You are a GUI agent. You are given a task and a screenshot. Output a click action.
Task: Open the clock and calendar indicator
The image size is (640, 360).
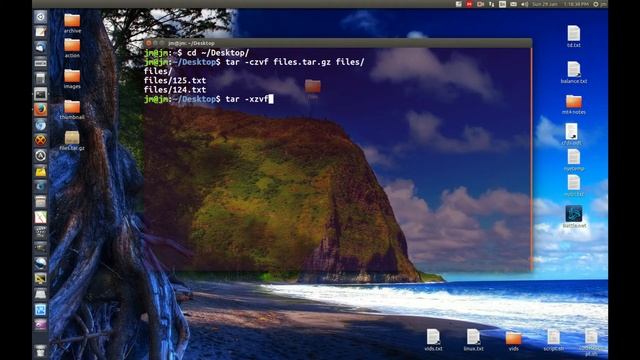click(560, 4)
